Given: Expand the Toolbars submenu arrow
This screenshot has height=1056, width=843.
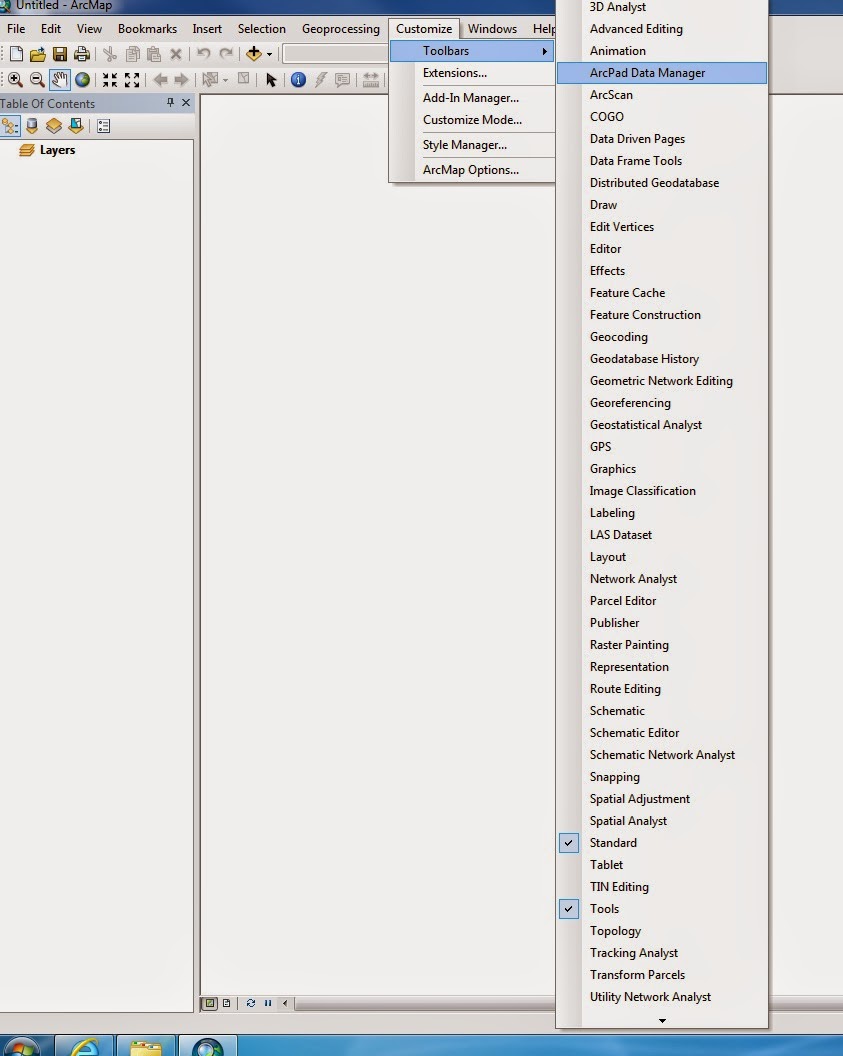Looking at the screenshot, I should pos(544,51).
